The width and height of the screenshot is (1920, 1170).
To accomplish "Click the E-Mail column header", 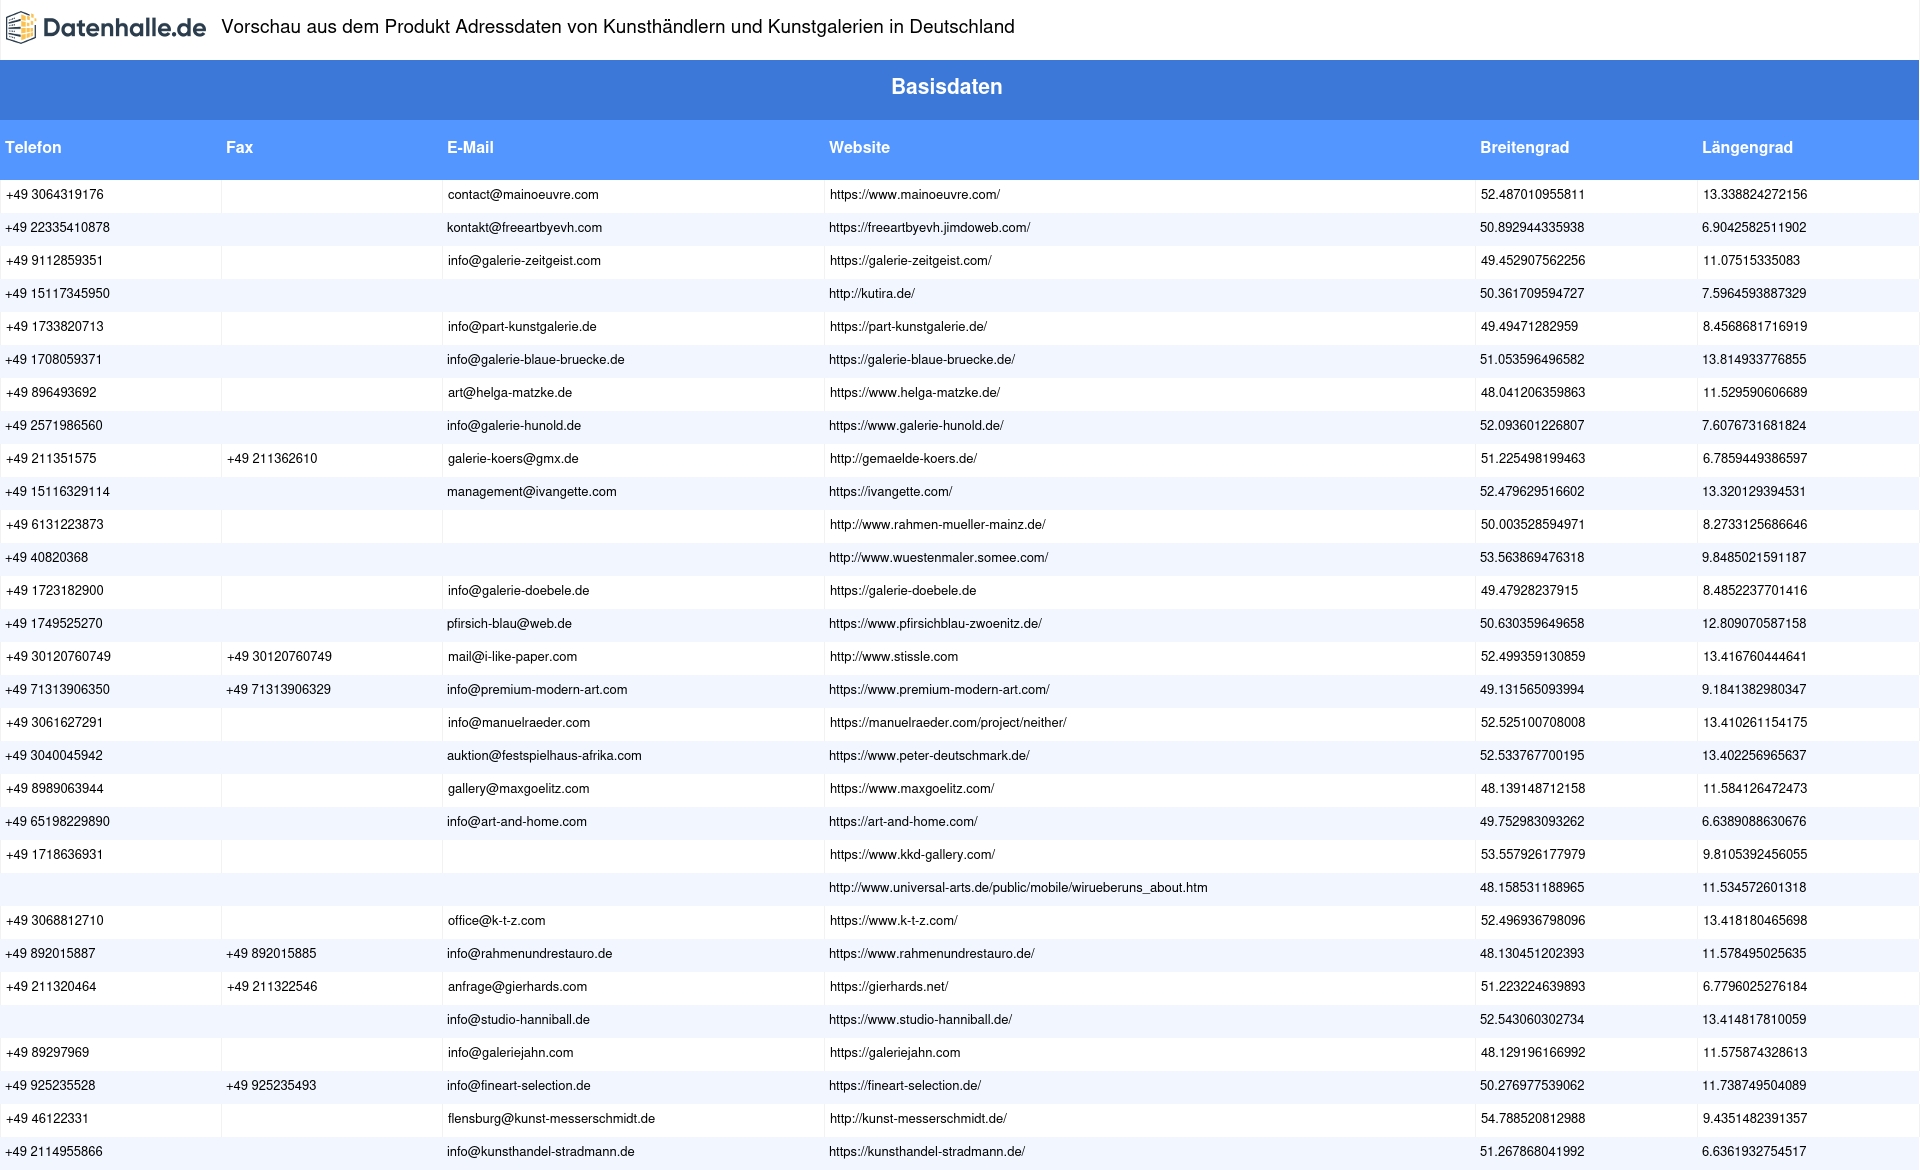I will pyautogui.click(x=470, y=147).
